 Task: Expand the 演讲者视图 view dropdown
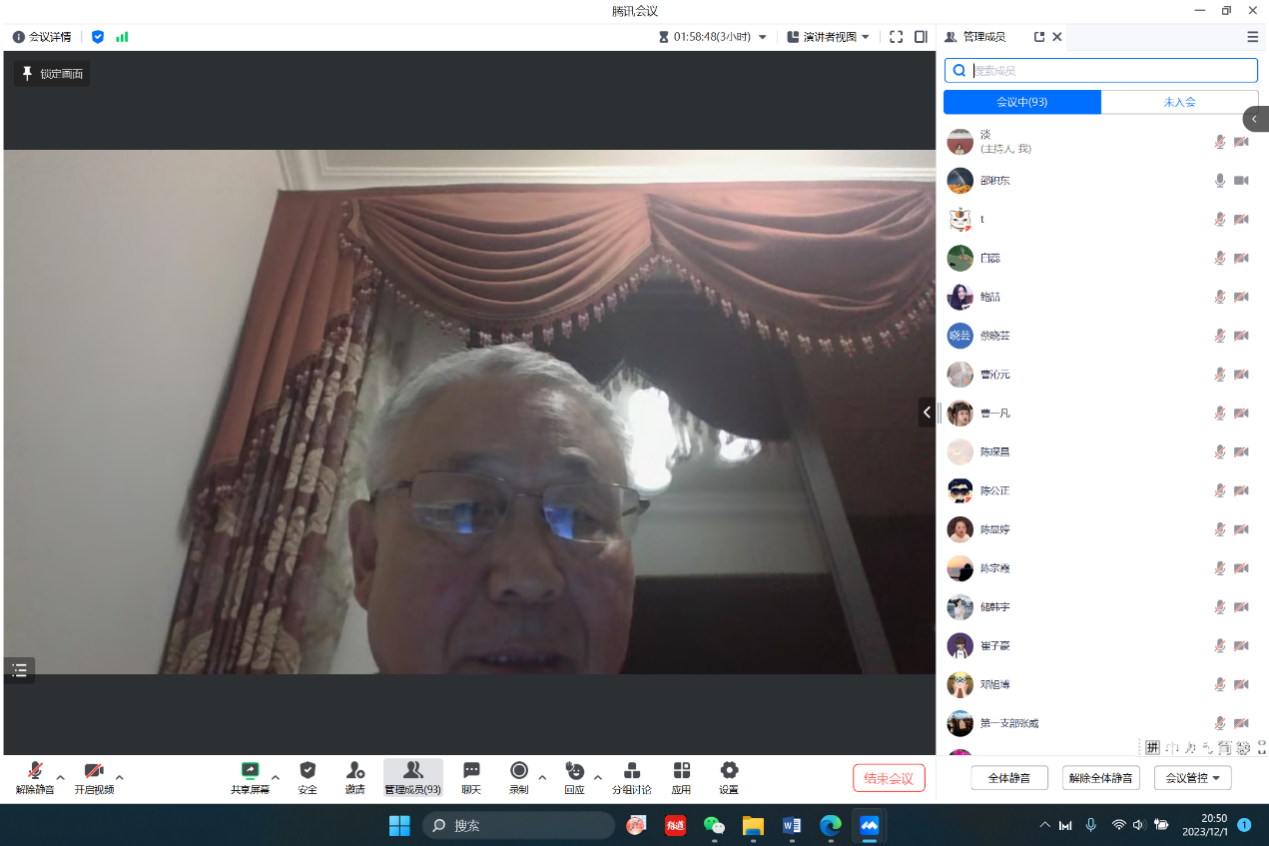pyautogui.click(x=828, y=37)
